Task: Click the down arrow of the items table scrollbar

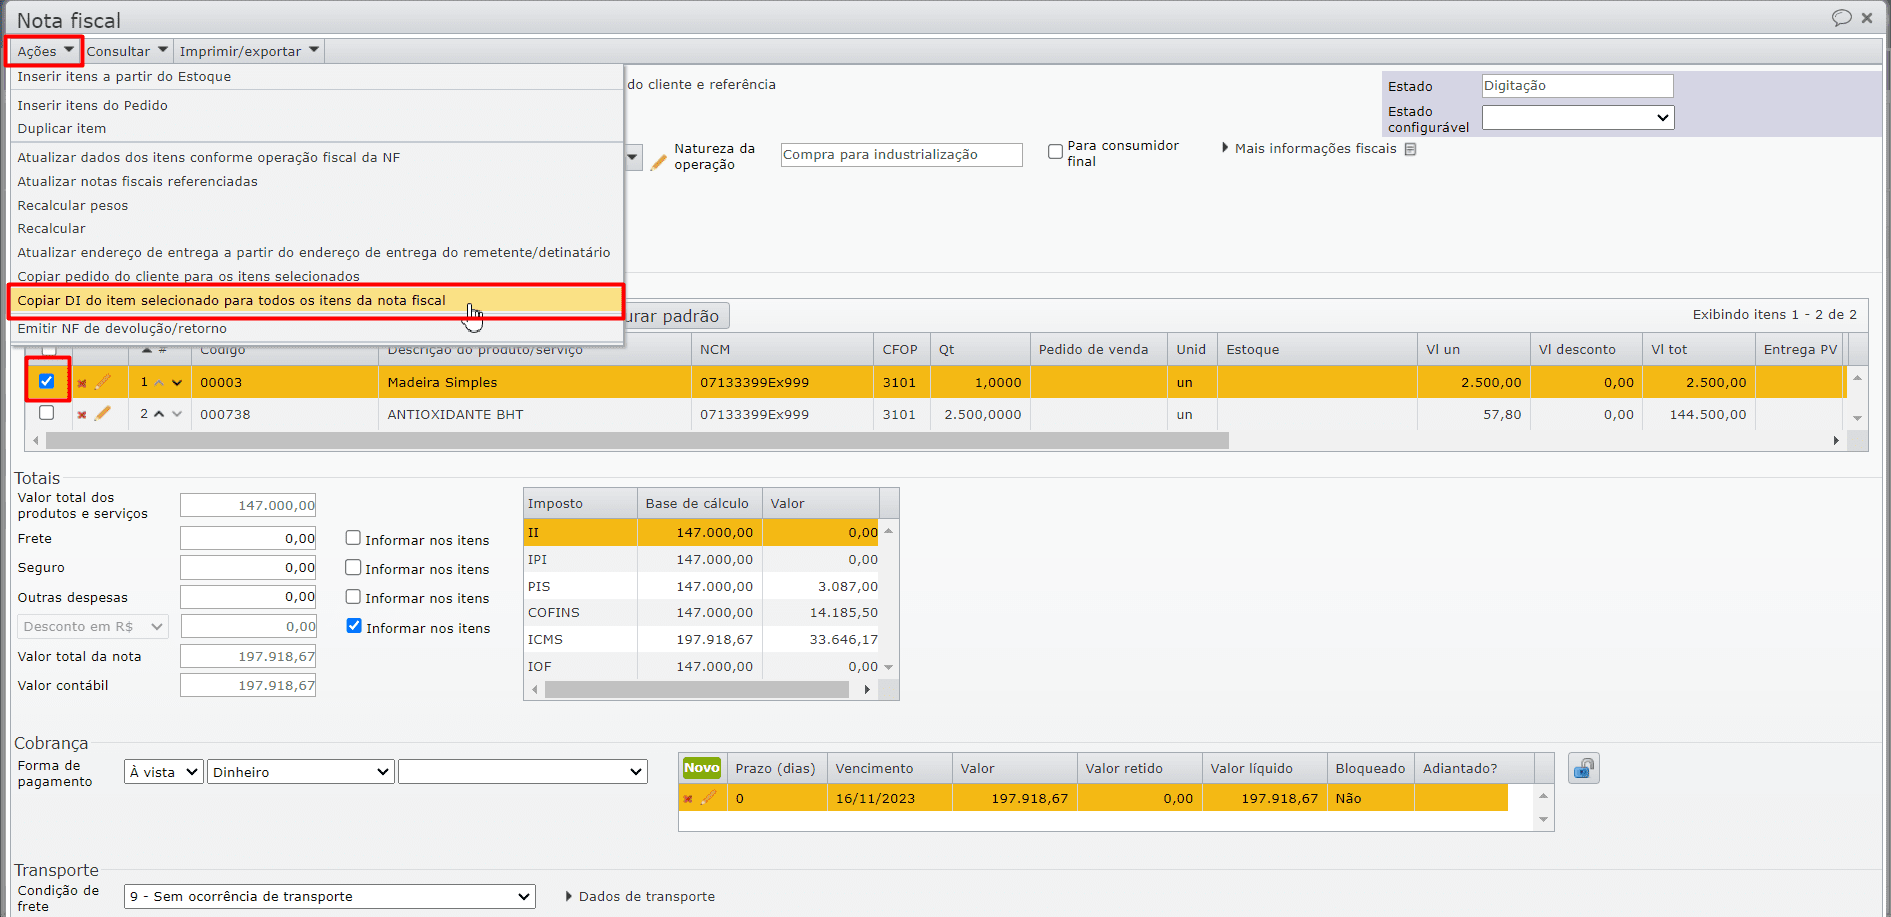Action: pos(1857,418)
